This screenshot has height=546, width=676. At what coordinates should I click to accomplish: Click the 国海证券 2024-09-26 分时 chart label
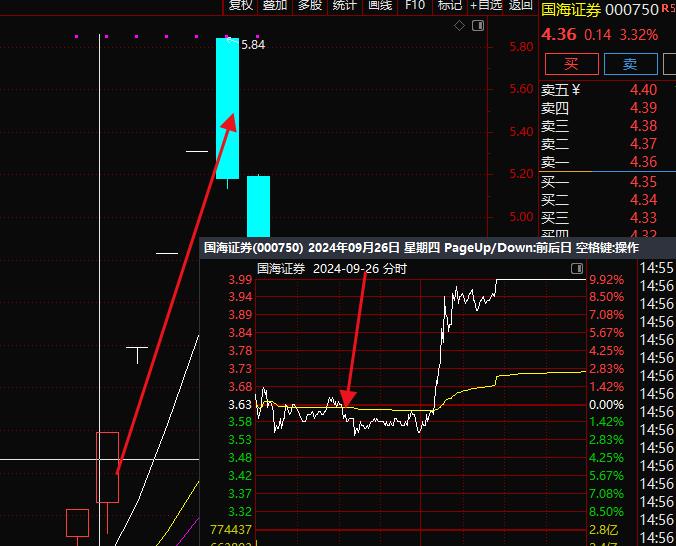(x=332, y=269)
